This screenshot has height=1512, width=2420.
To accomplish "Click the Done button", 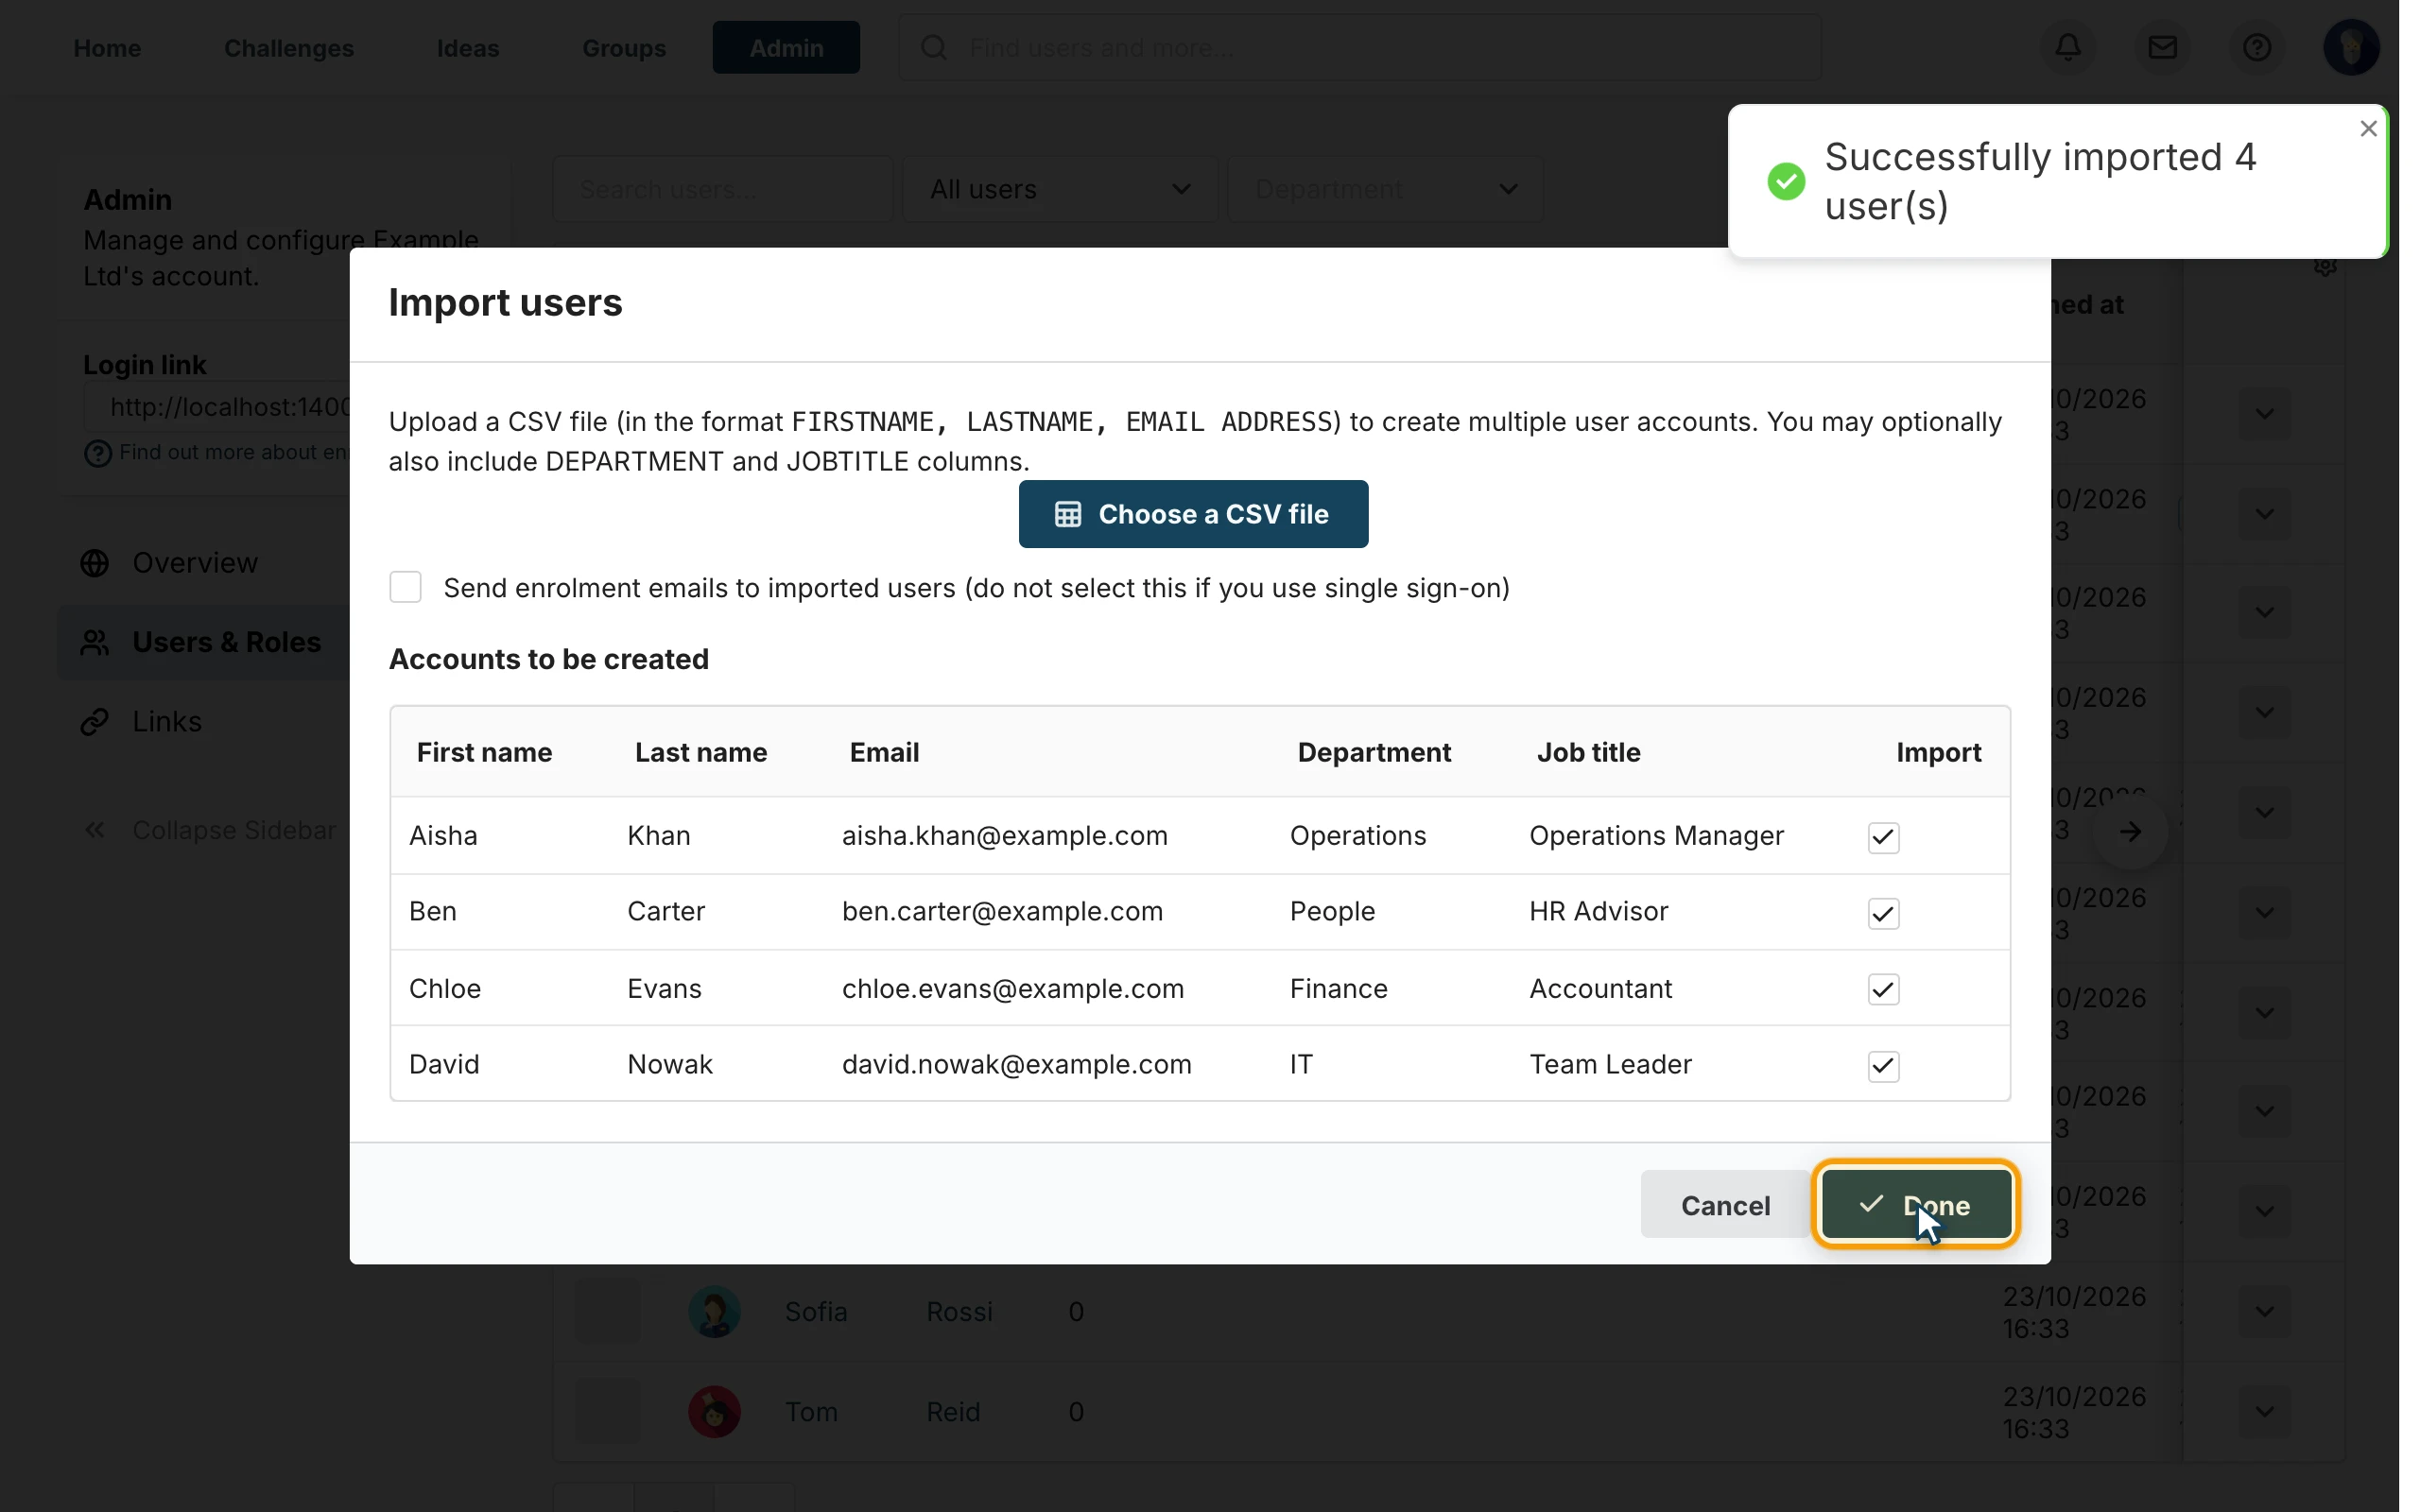I will point(1915,1205).
